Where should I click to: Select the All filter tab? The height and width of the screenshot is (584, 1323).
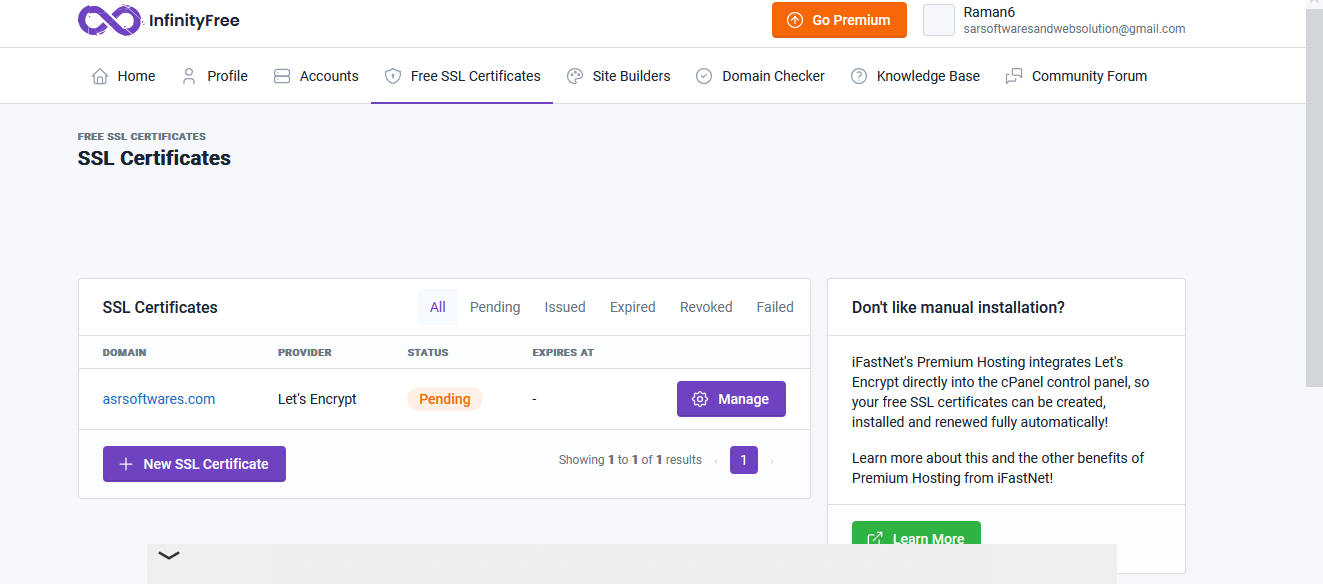click(x=438, y=307)
